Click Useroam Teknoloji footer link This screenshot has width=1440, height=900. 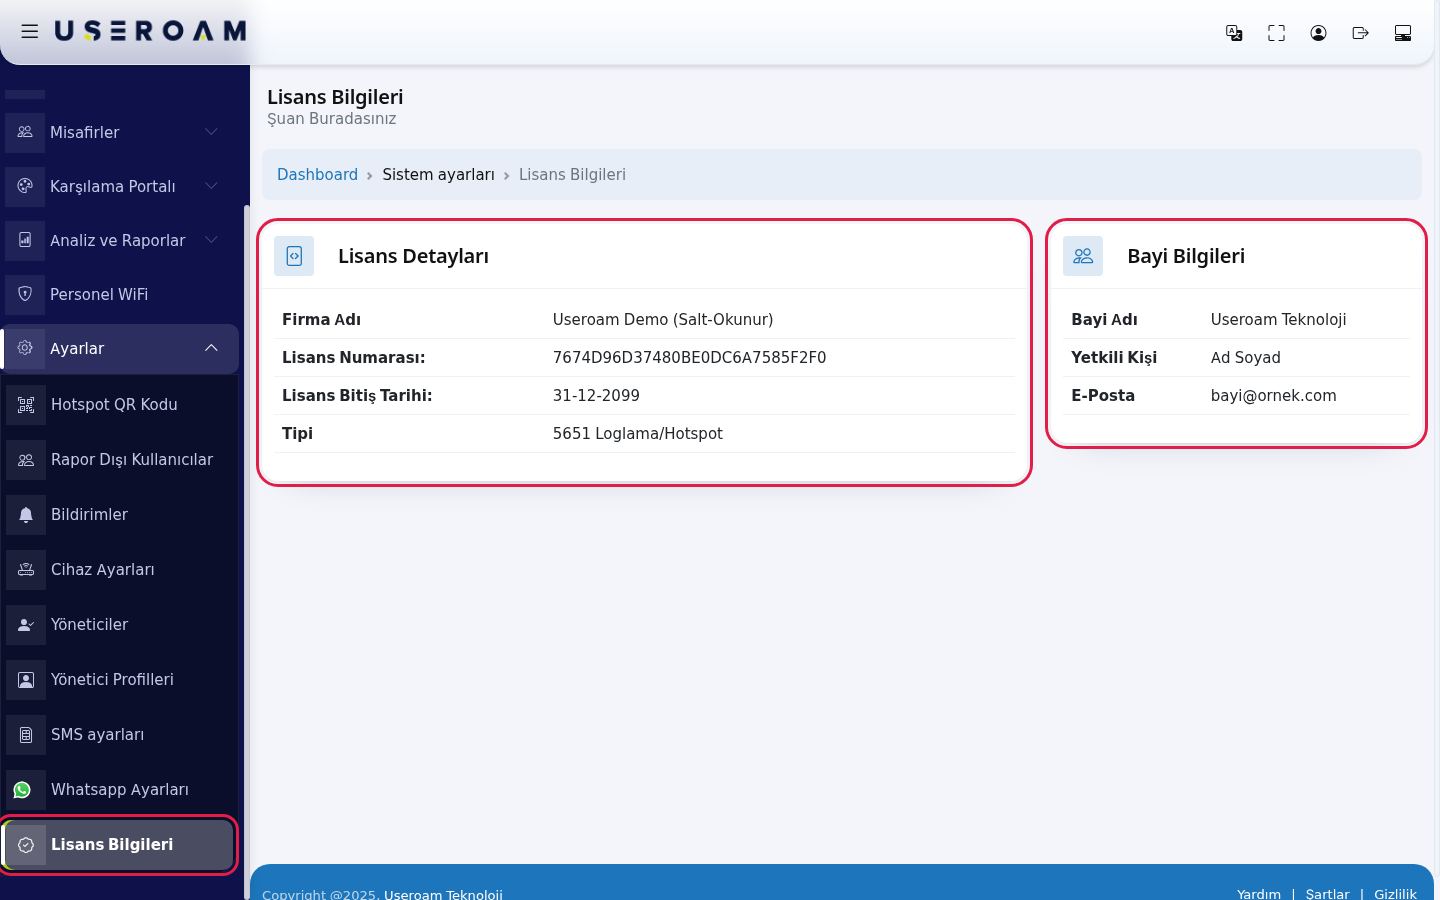(443, 893)
